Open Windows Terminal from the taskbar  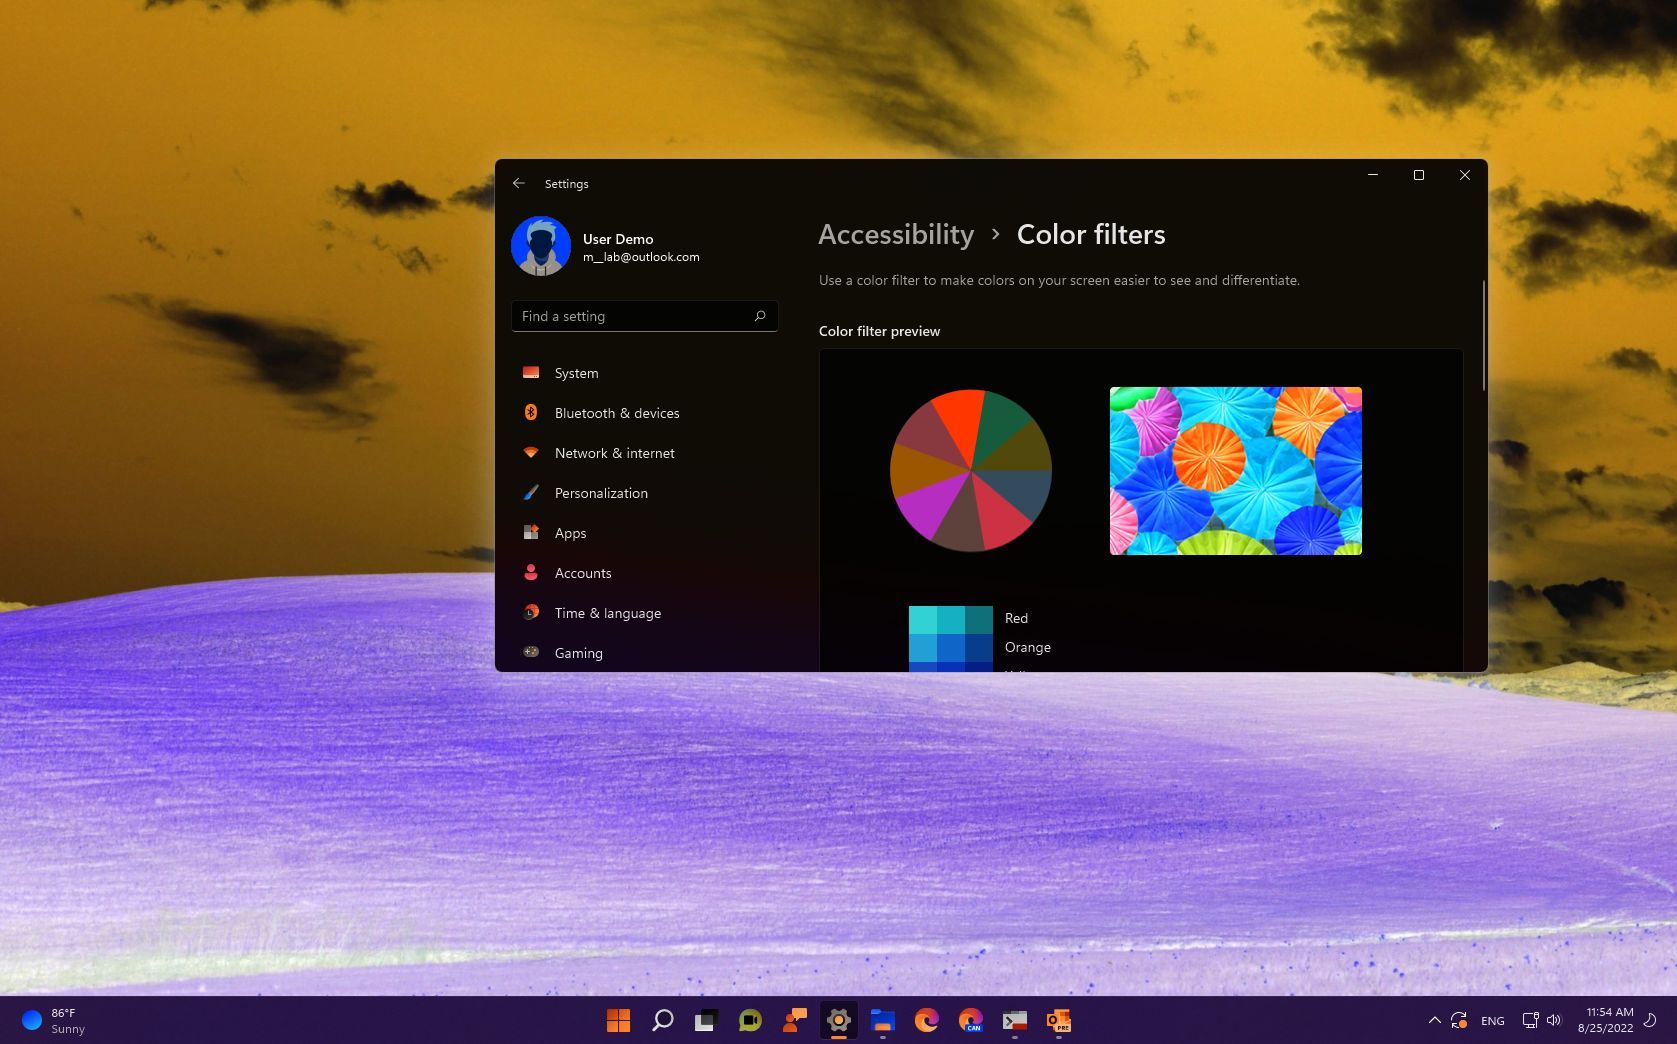click(1014, 1020)
